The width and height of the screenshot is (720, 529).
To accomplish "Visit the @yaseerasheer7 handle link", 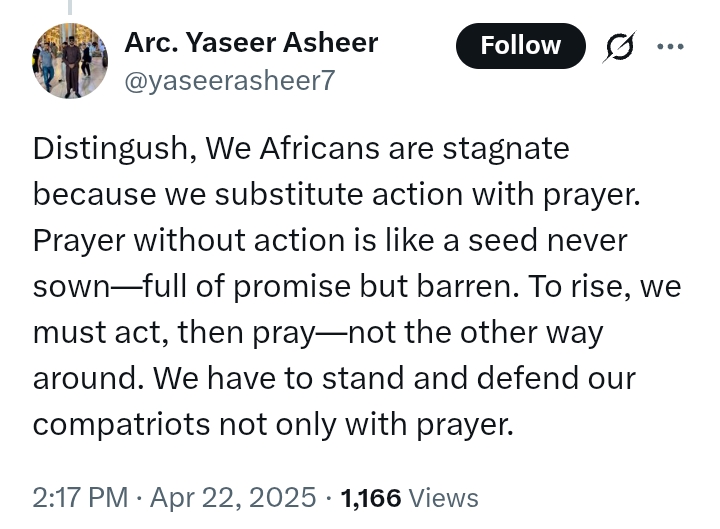I will point(230,81).
